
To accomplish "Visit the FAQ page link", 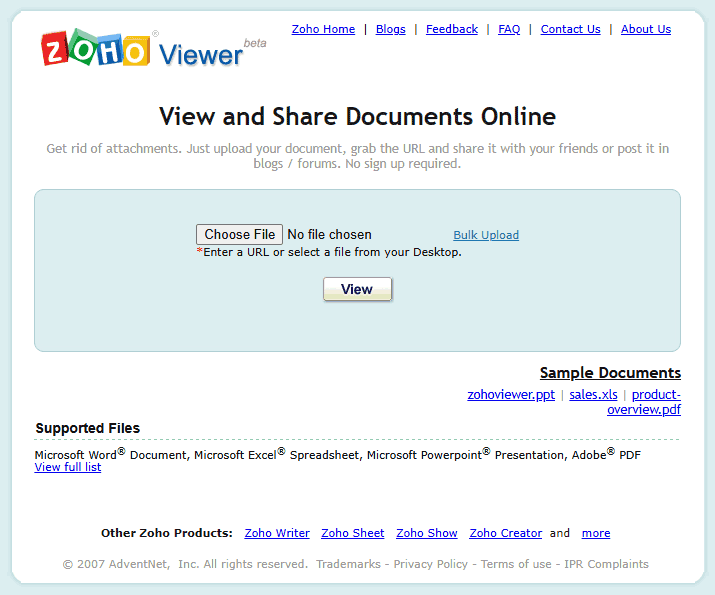I will [x=509, y=29].
